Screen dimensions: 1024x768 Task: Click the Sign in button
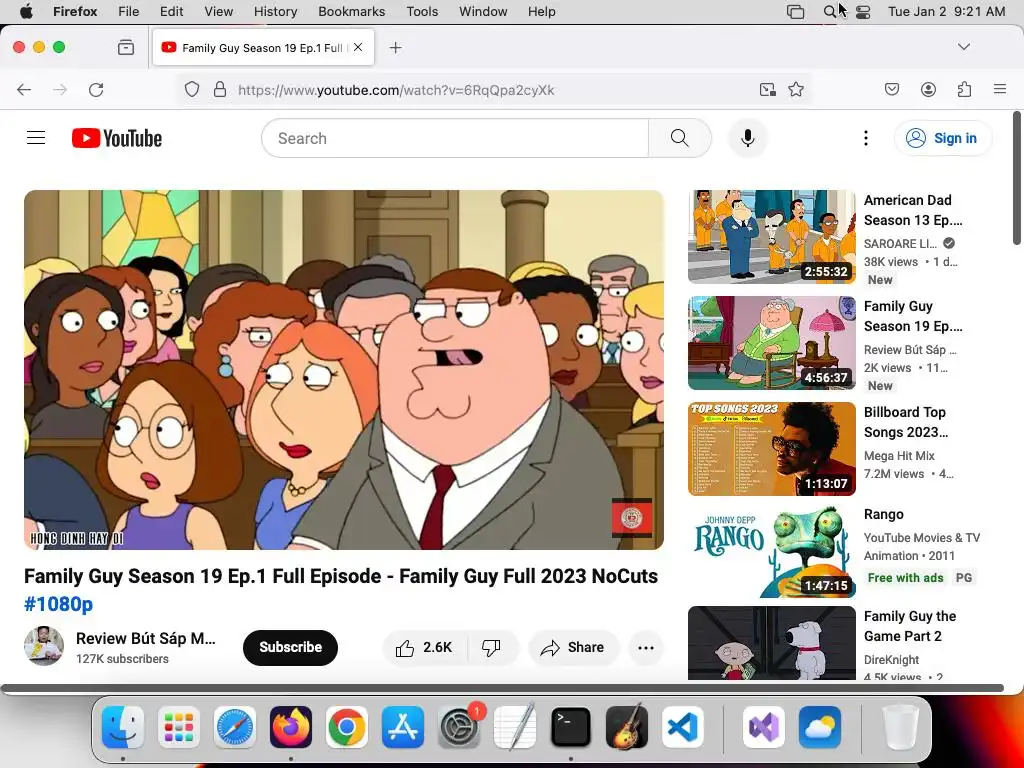pyautogui.click(x=942, y=138)
